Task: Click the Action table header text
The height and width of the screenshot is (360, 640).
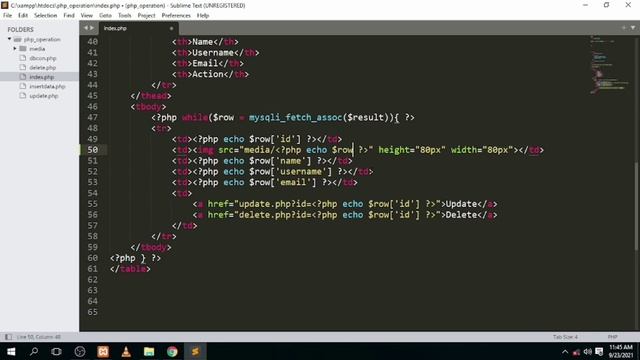Action: coord(208,74)
